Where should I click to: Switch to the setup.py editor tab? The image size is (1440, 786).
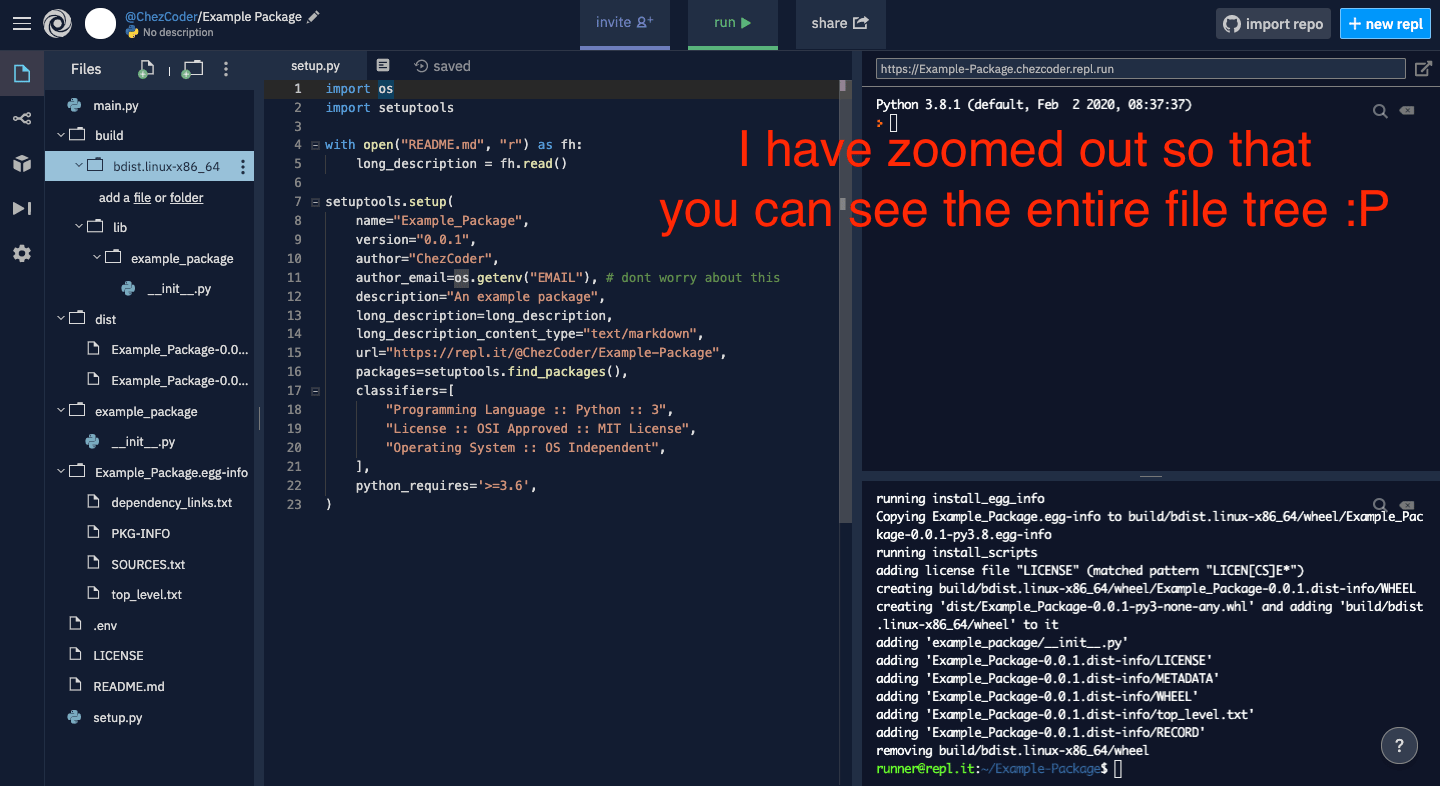(315, 66)
